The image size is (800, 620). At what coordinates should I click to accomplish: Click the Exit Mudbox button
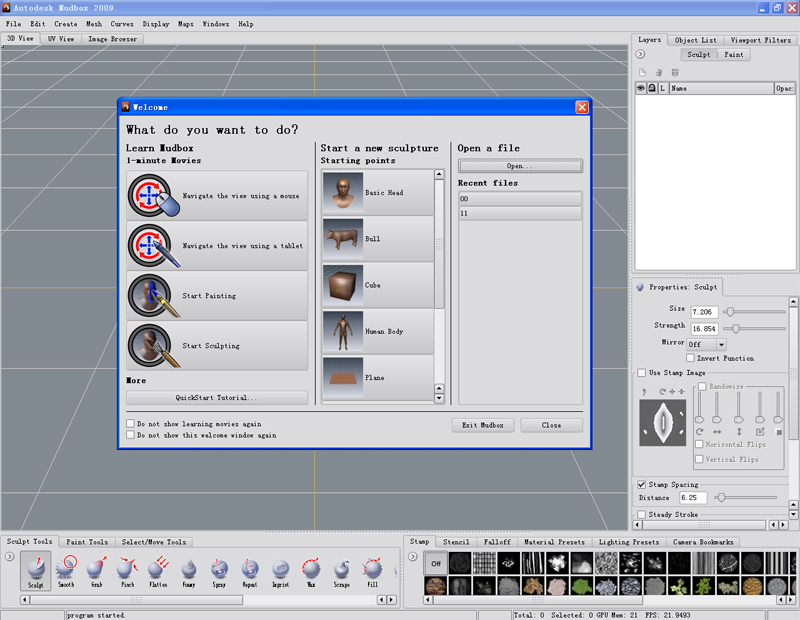pyautogui.click(x=483, y=425)
